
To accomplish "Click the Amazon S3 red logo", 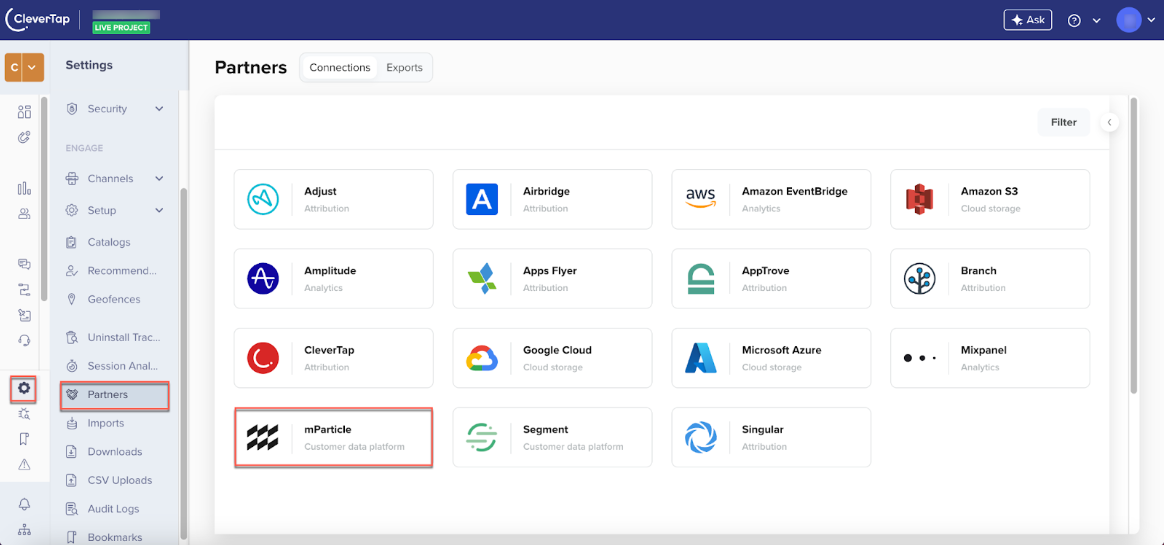I will coord(919,199).
